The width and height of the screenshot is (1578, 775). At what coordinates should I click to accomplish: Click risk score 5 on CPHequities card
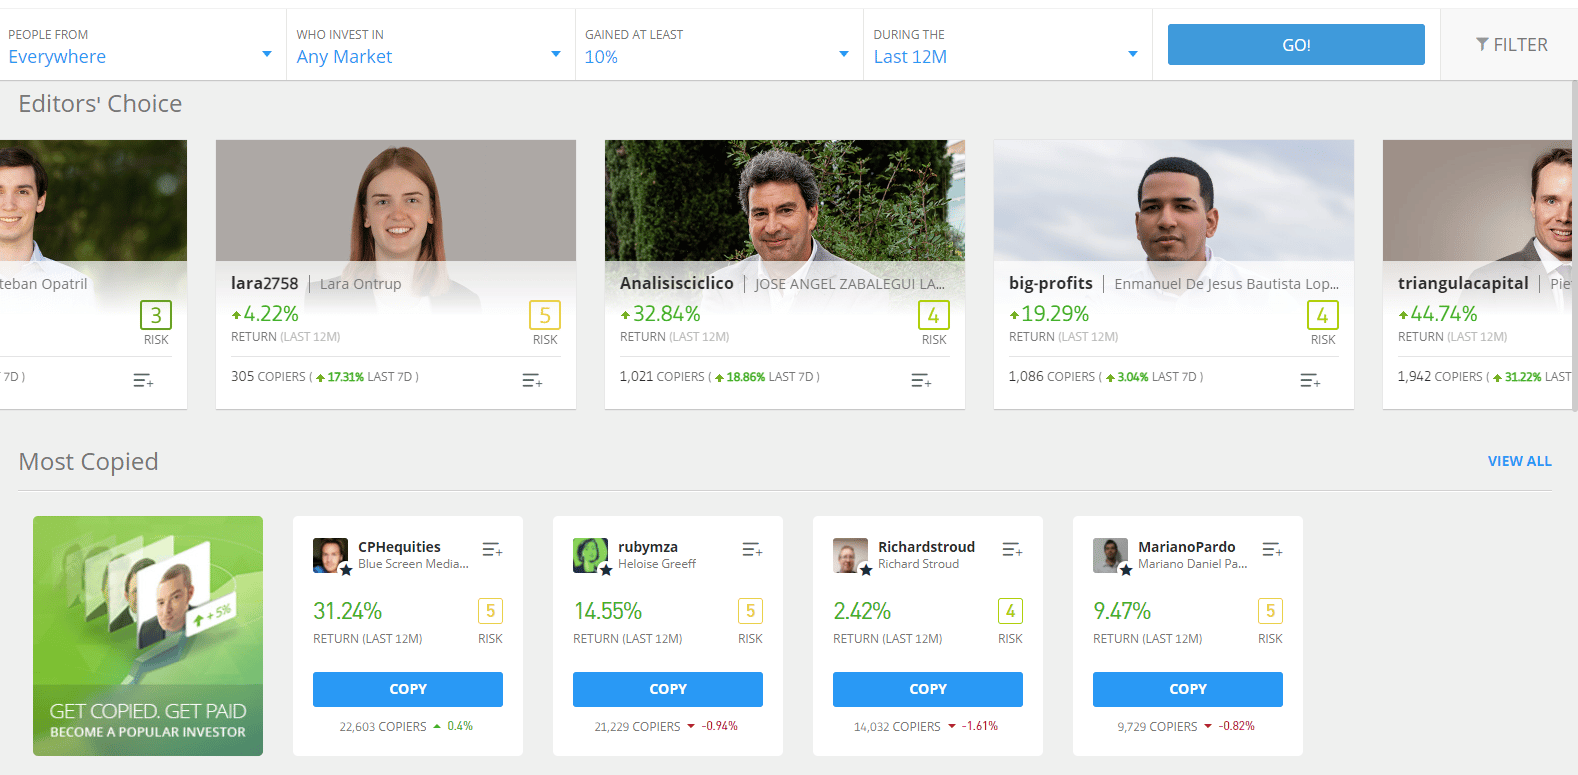coord(490,611)
